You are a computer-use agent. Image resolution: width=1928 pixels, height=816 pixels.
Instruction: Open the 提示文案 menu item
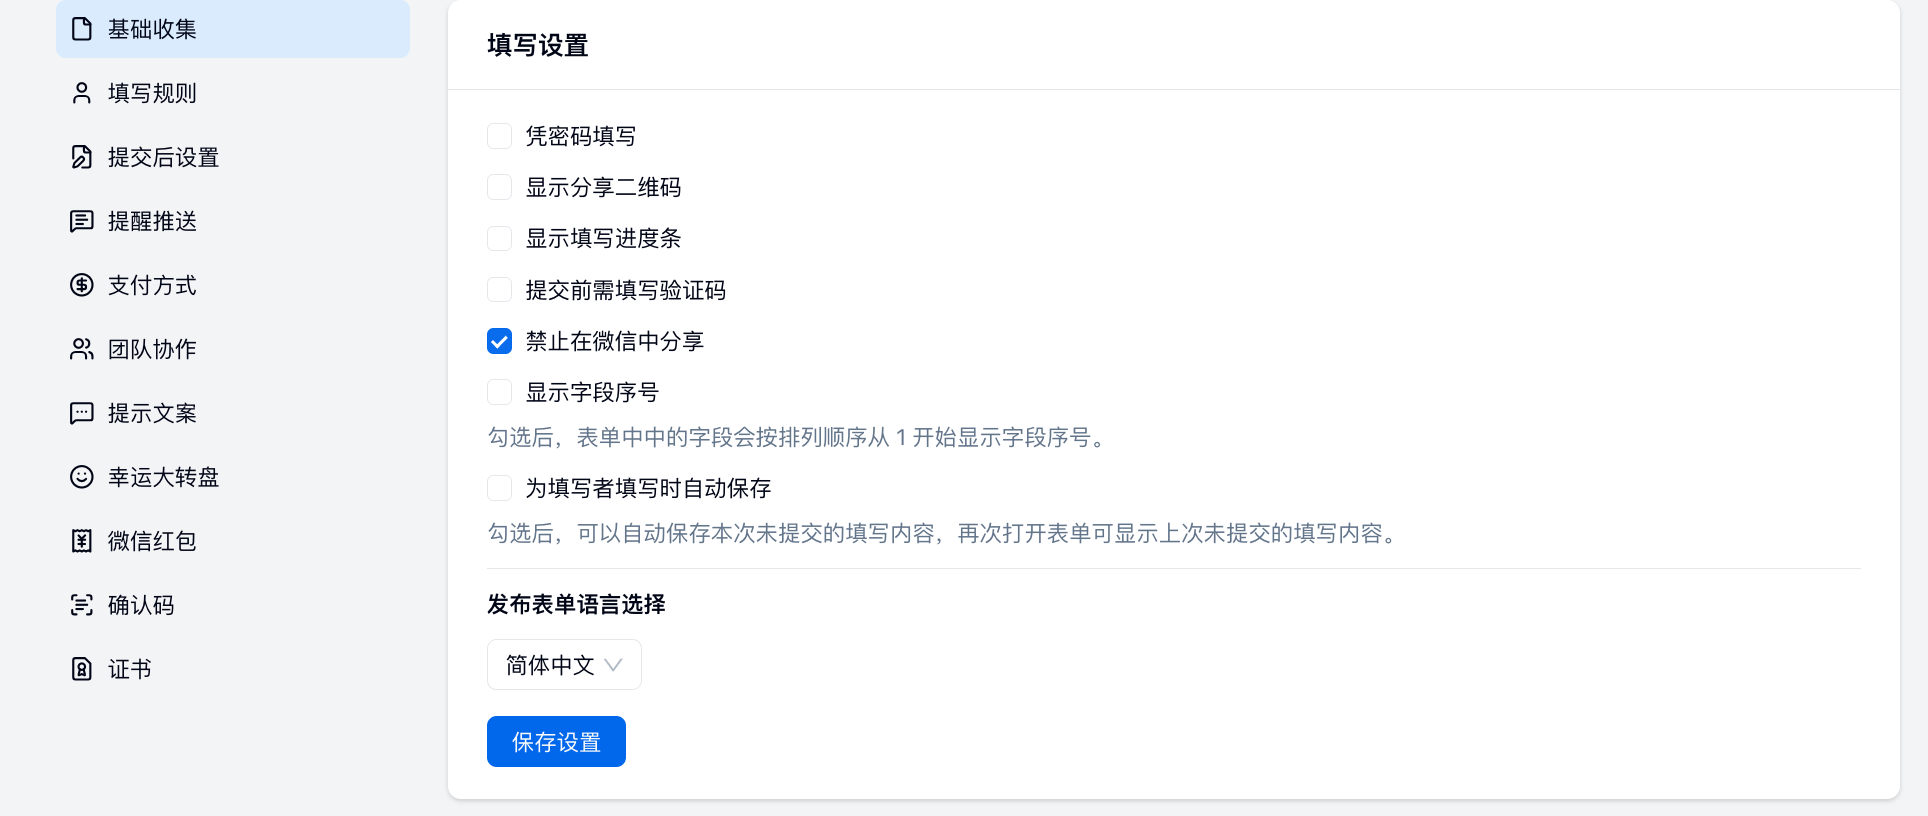[152, 413]
